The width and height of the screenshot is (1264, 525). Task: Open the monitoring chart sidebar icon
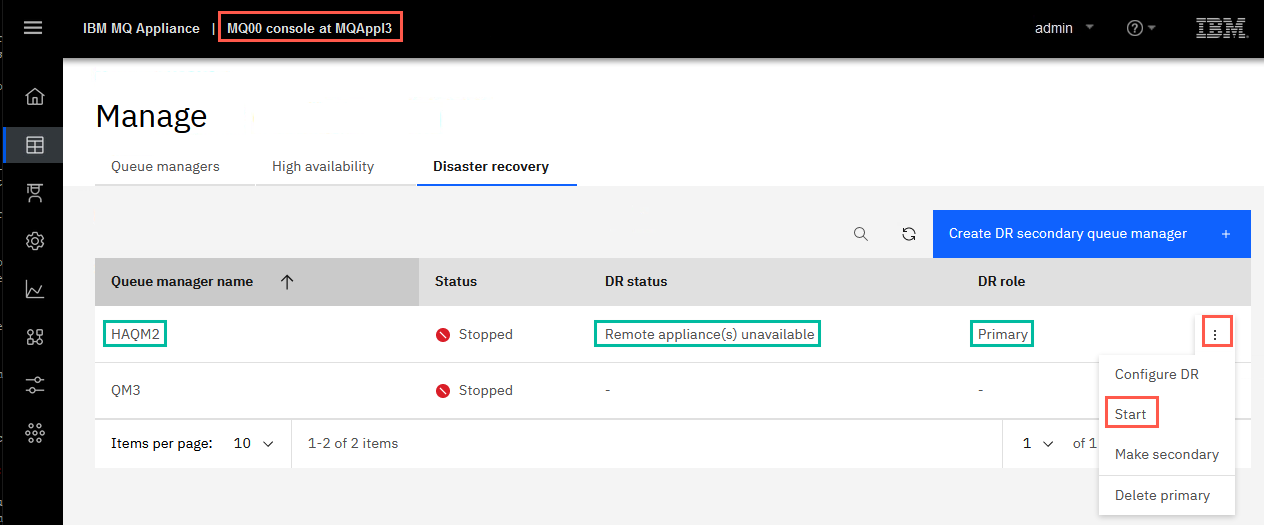click(35, 290)
